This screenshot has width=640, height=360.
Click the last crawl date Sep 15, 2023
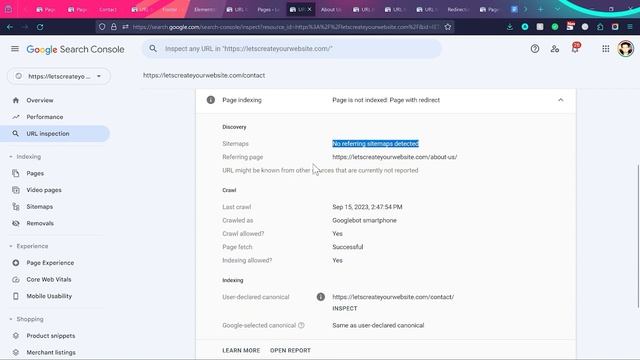coord(367,207)
